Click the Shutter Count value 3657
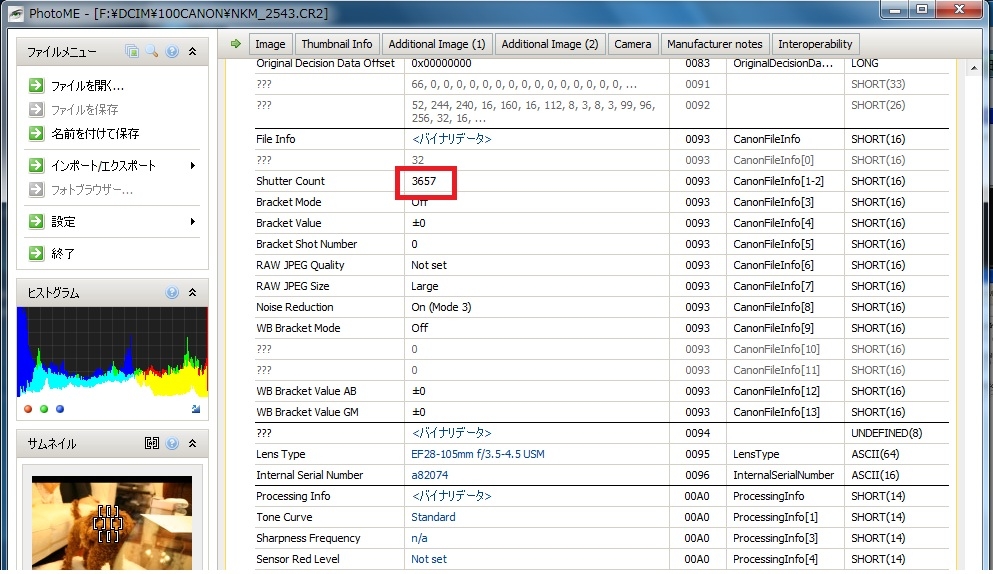Viewport: 993px width, 574px height. [x=424, y=182]
